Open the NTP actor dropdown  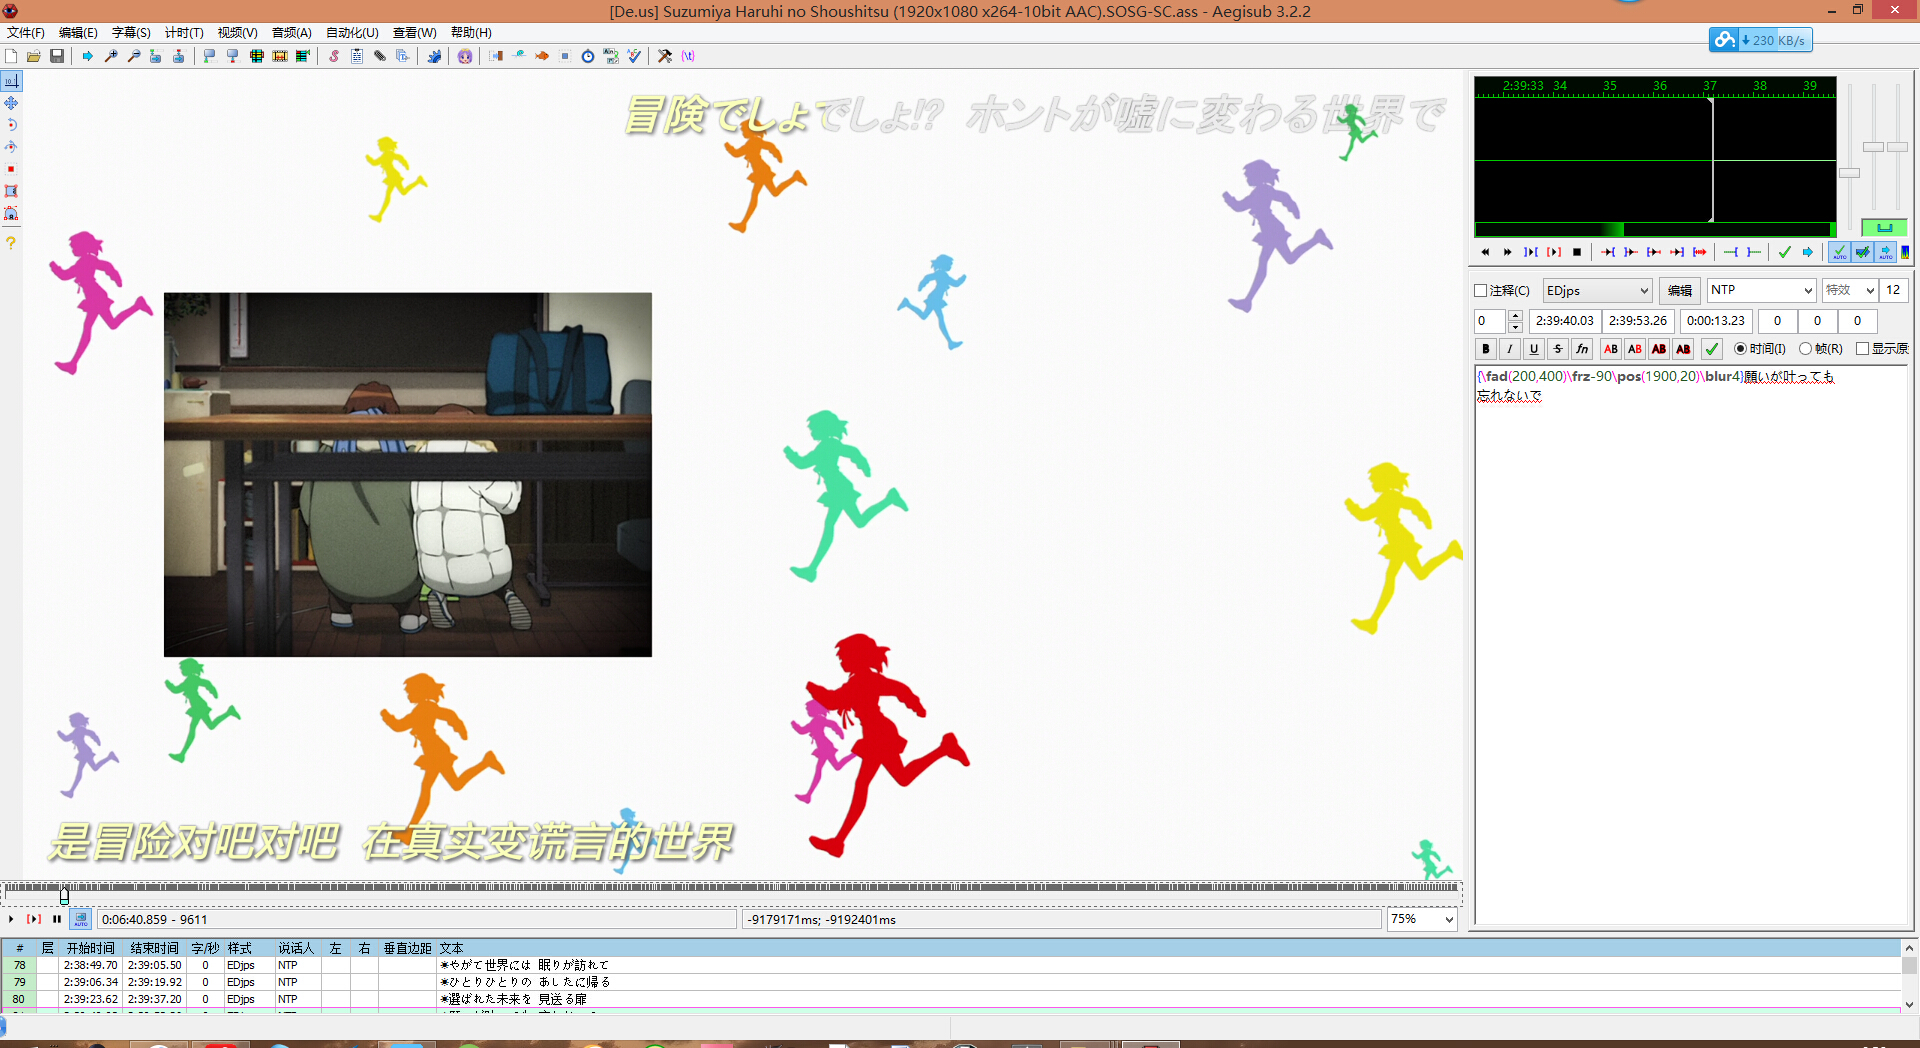(x=1761, y=290)
